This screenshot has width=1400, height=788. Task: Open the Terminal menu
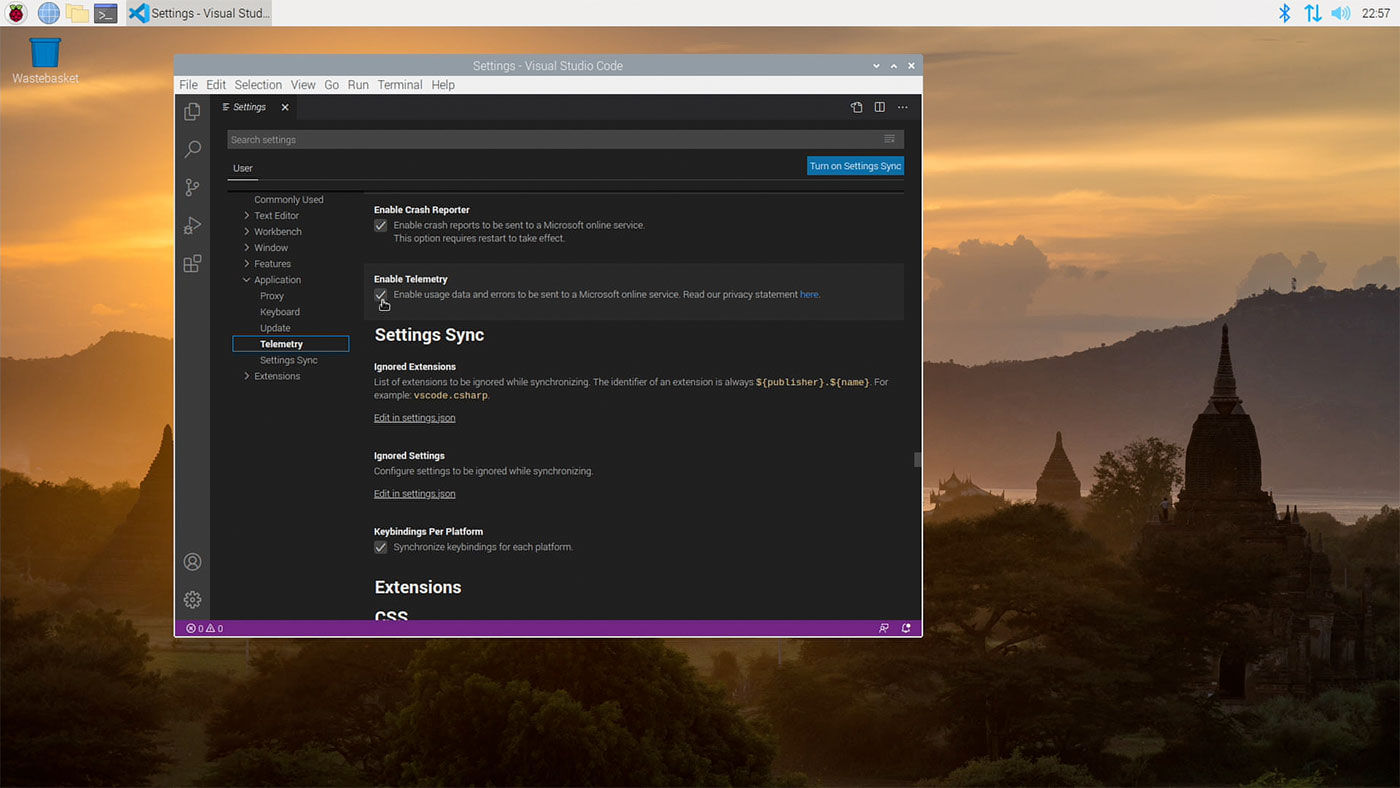(x=400, y=85)
